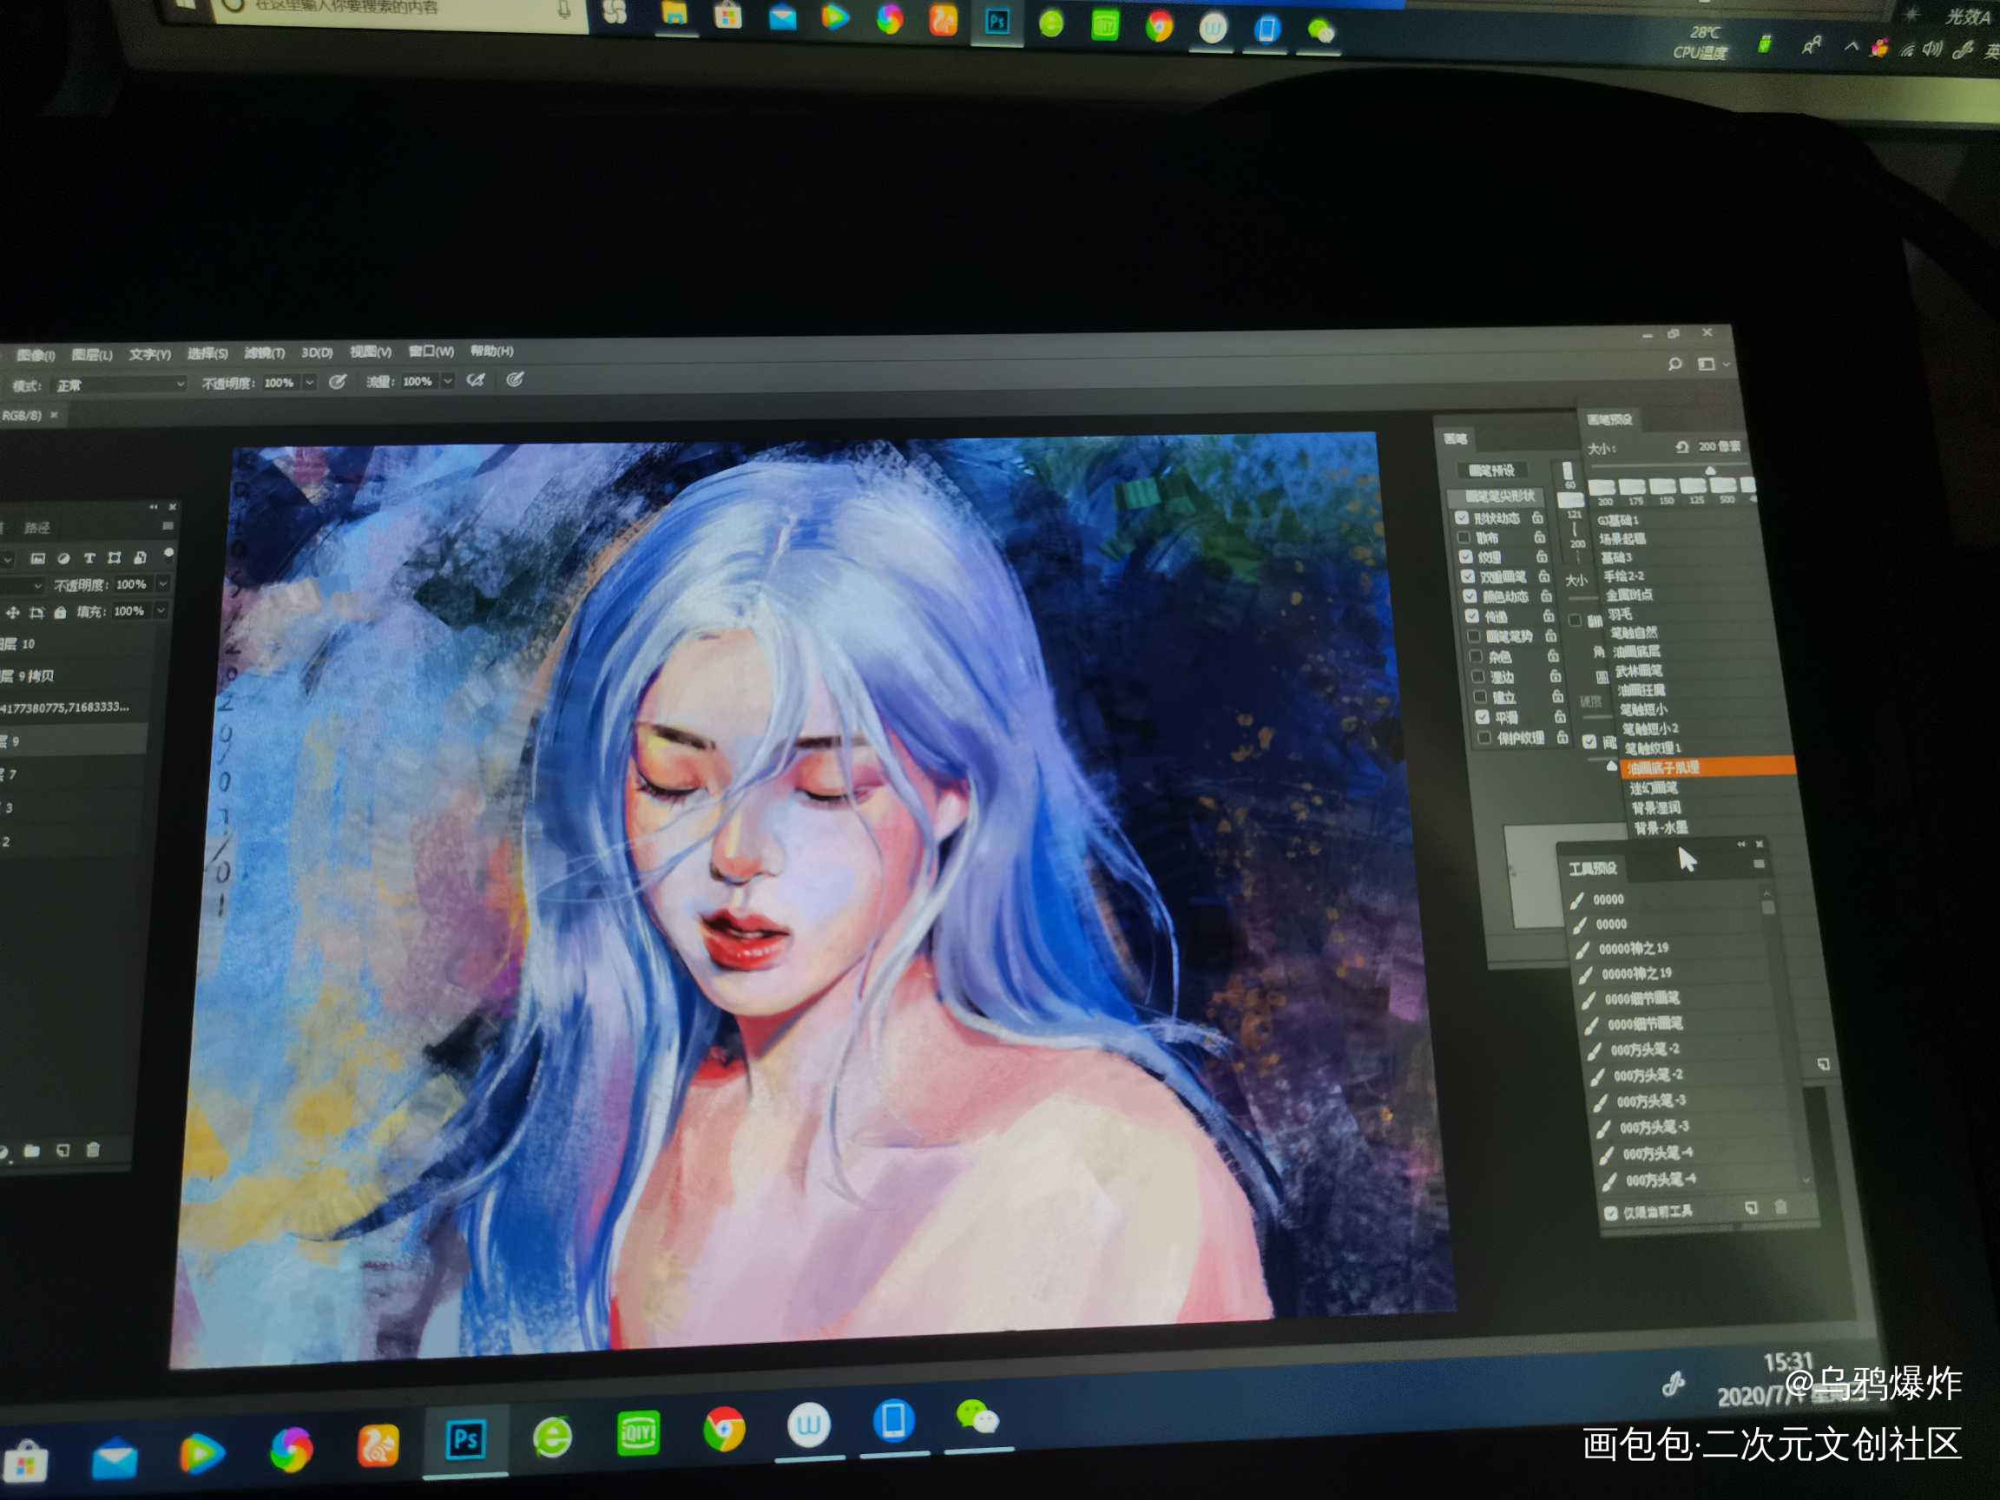Toggle 纹理 checkbox

click(x=1466, y=557)
